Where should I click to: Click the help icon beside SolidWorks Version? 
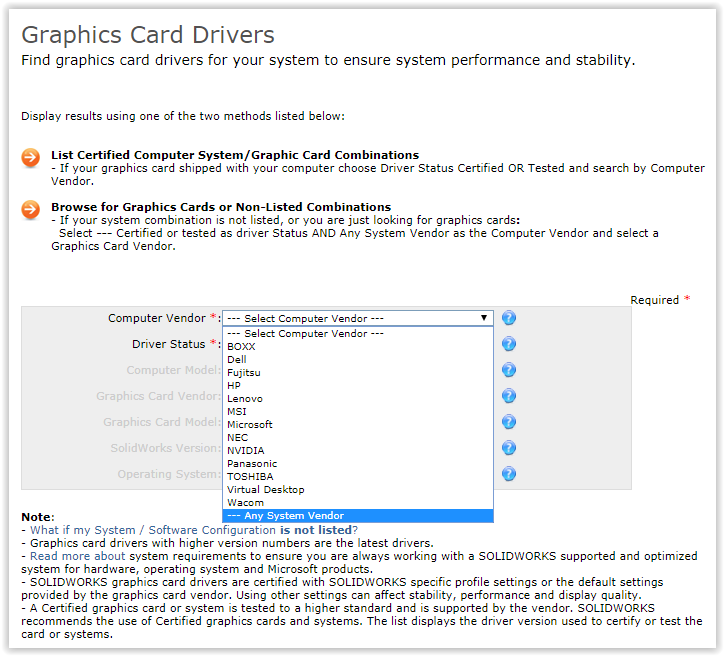coord(509,448)
